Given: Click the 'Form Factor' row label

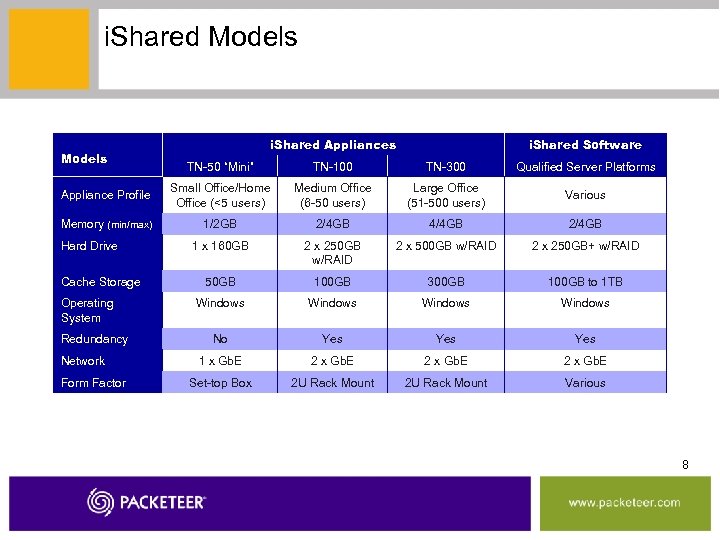Looking at the screenshot, I should [x=93, y=383].
